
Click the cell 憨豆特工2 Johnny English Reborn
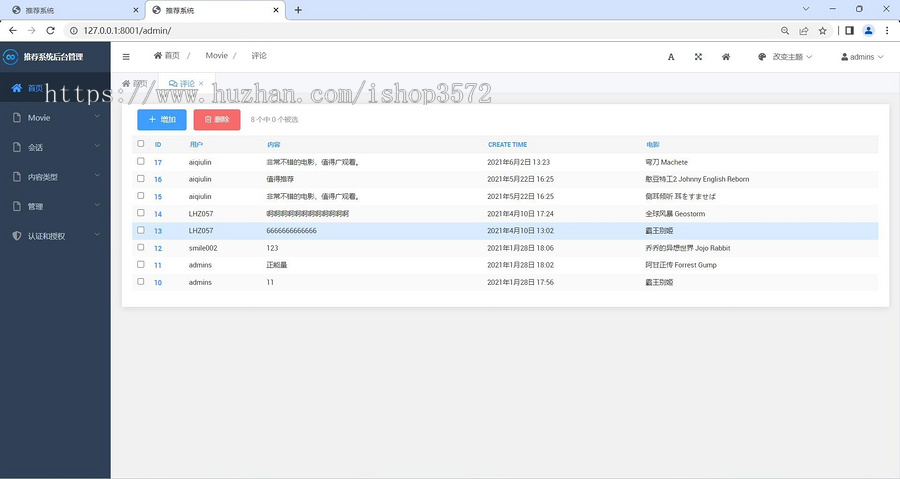pos(697,179)
